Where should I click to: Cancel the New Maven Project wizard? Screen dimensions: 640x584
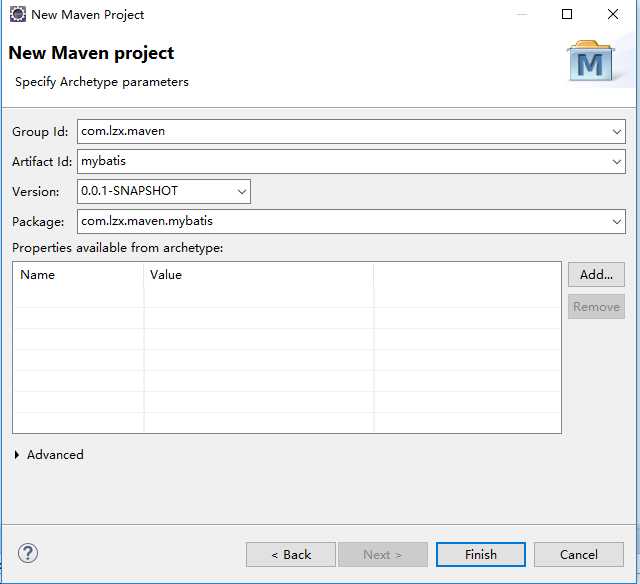point(579,555)
